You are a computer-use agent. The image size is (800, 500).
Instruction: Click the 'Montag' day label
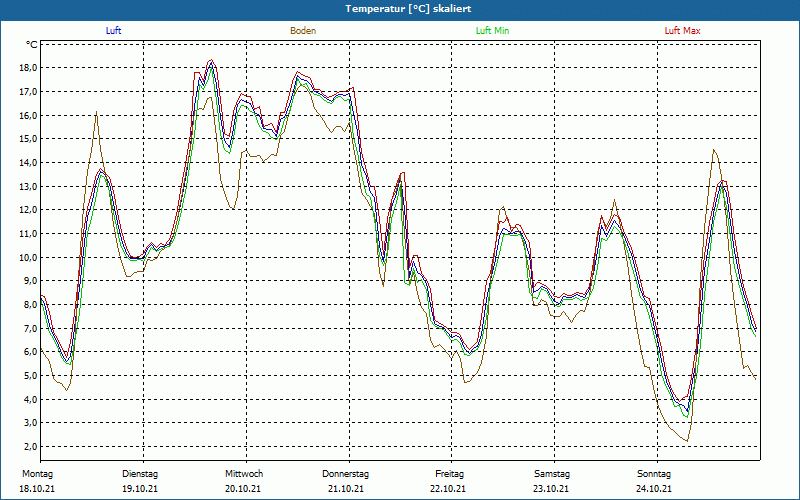coord(37,474)
